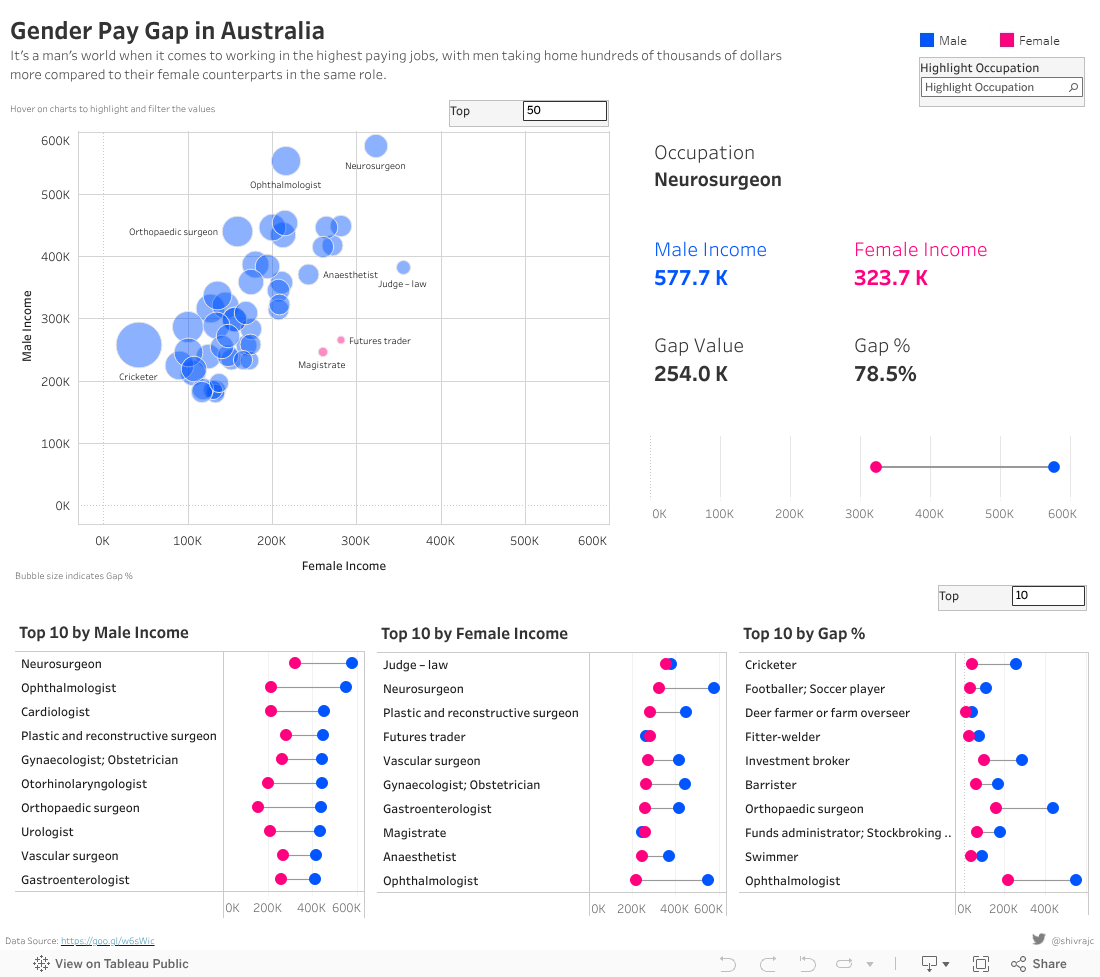Click the Tableau logo icon
Viewport: 1100px width, 977px height.
[42, 964]
